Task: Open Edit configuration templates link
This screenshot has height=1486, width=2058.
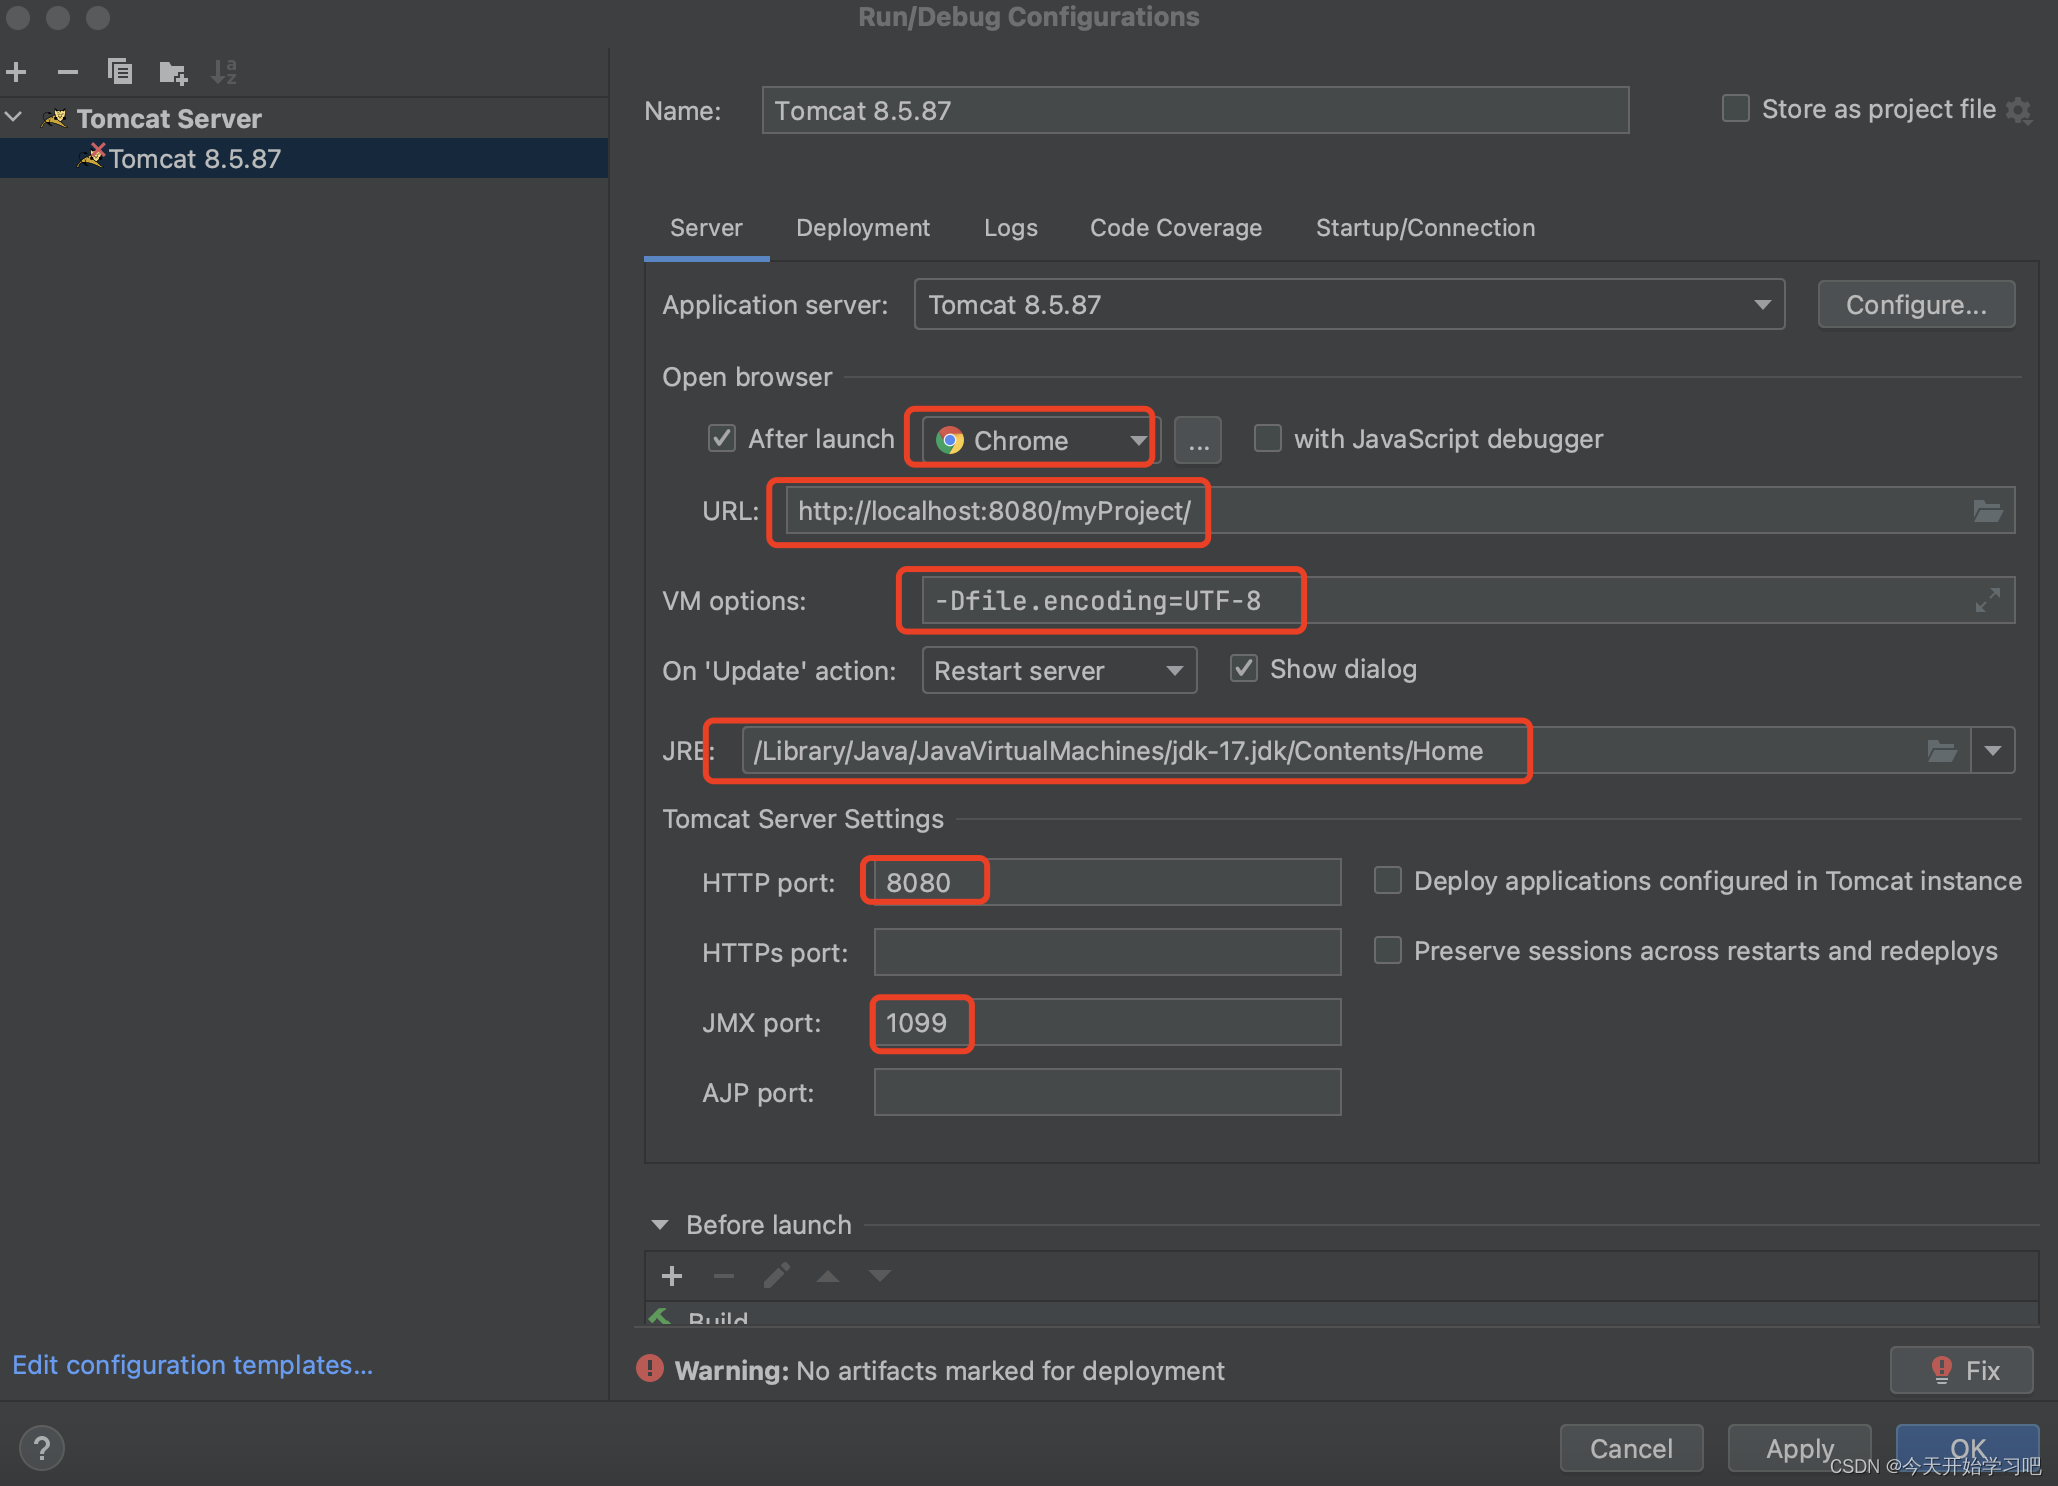Action: tap(192, 1365)
